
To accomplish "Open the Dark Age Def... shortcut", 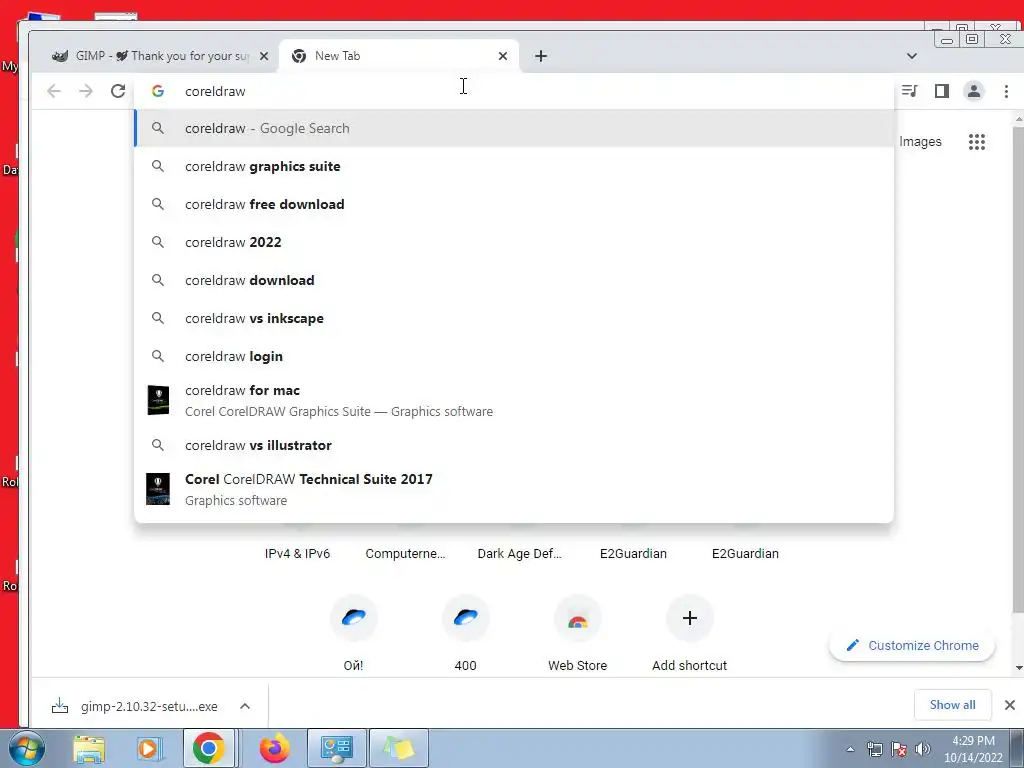I will pos(520,553).
